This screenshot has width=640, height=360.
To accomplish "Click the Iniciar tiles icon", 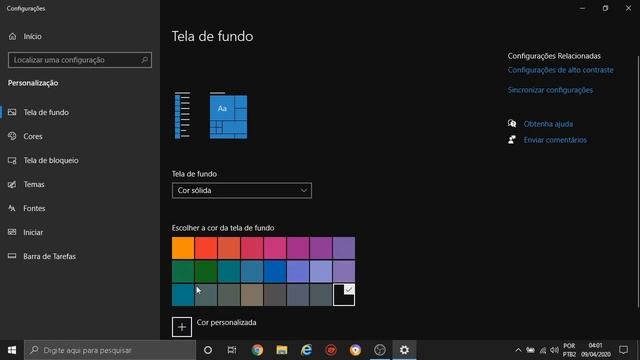I will [12, 232].
